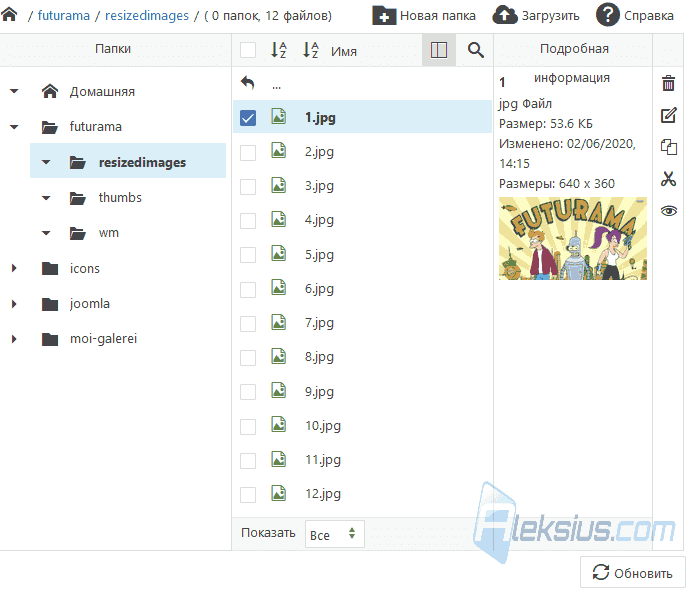Select moi-galerei folder in tree

pos(104,339)
